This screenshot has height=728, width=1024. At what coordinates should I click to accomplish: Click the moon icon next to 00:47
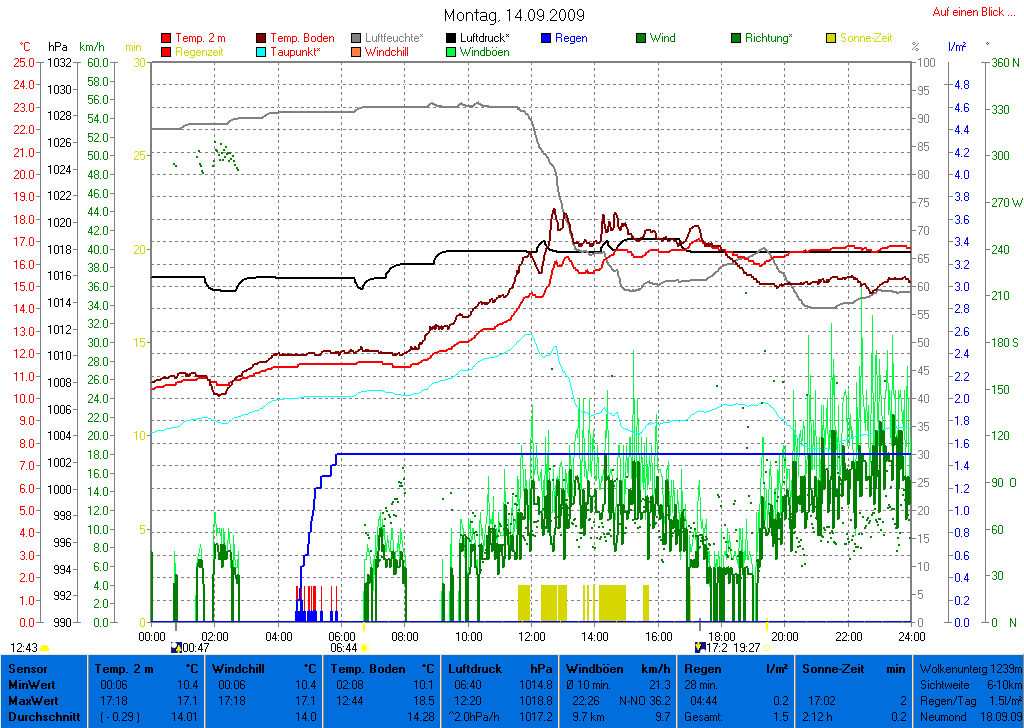(177, 648)
